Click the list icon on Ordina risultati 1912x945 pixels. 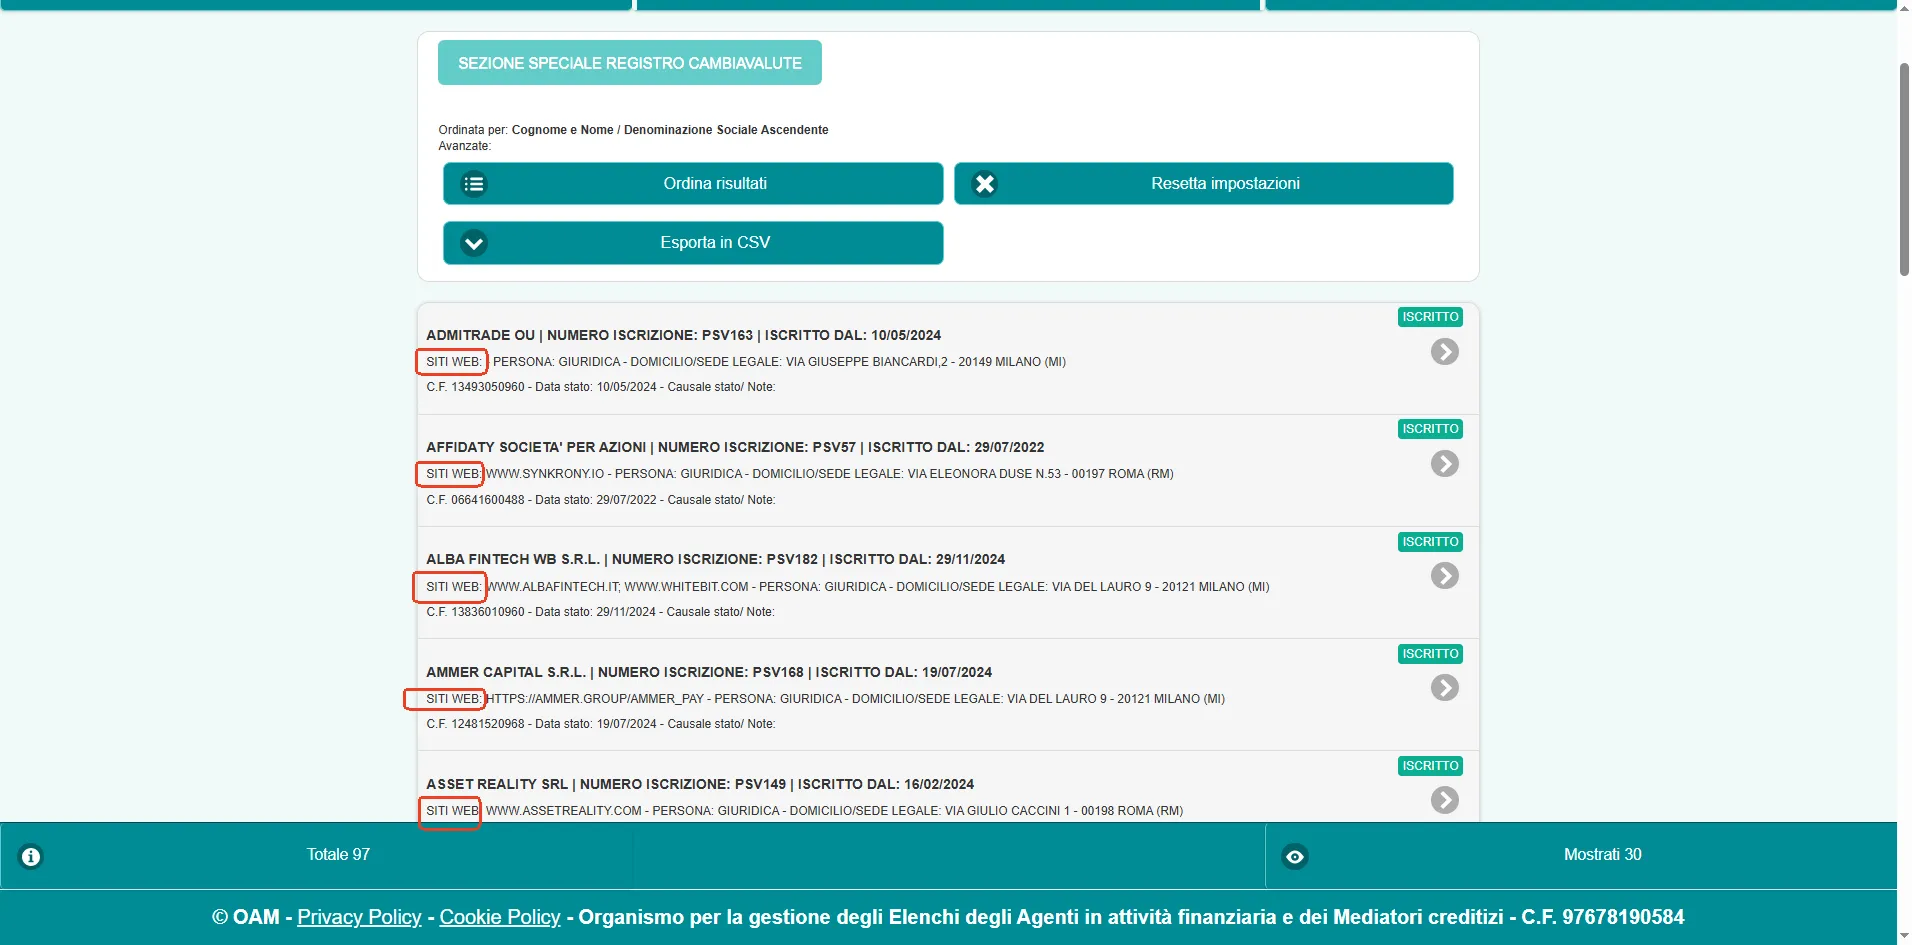474,184
